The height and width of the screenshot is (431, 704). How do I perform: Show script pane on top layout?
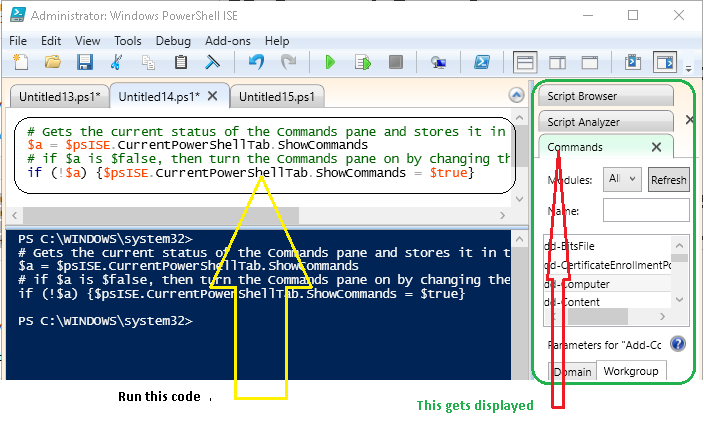525,62
